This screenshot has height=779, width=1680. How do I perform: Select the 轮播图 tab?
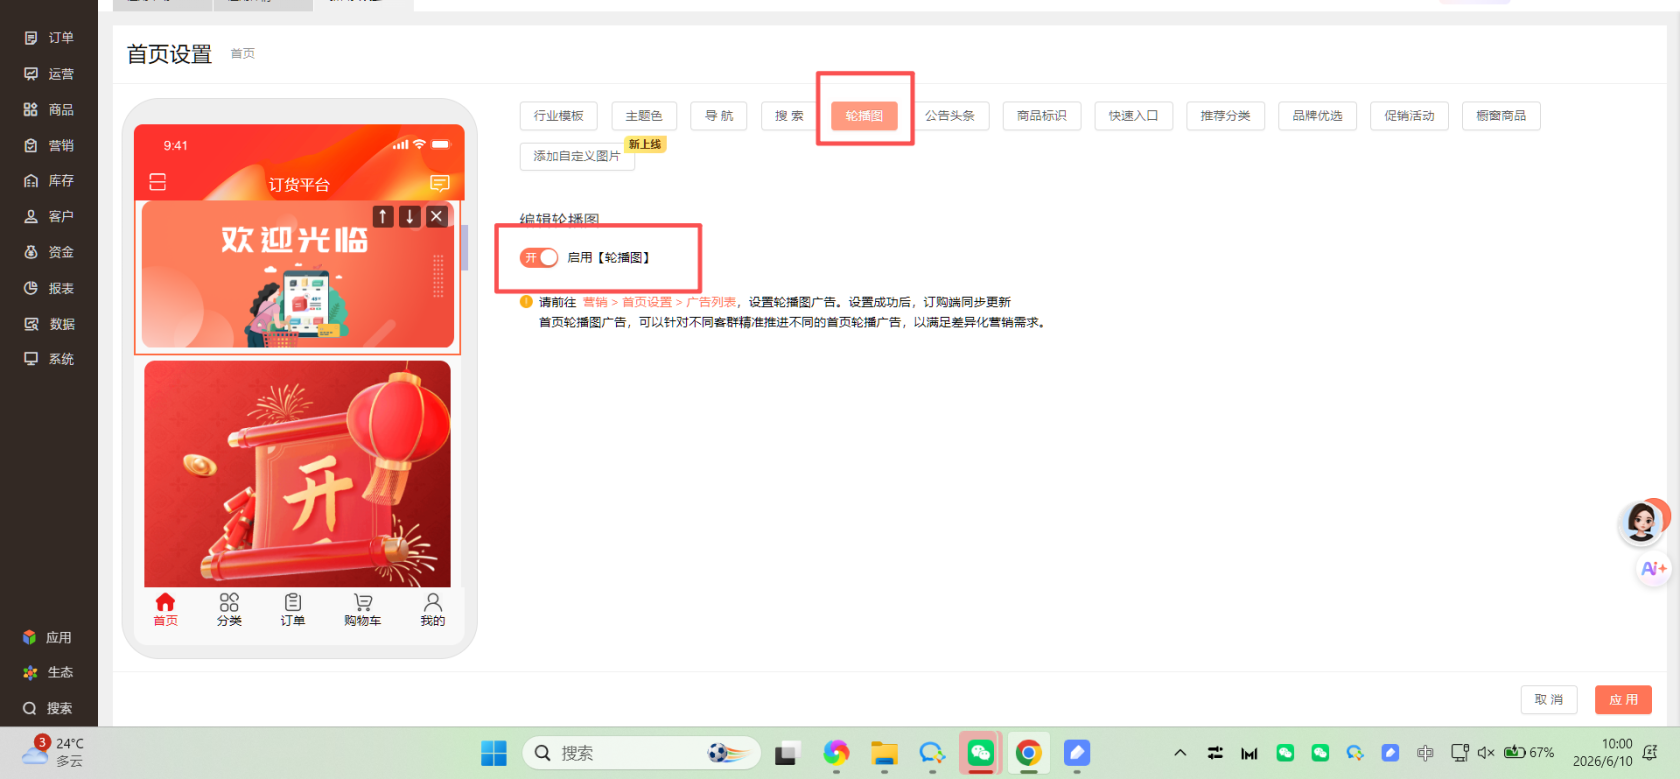[x=864, y=116]
